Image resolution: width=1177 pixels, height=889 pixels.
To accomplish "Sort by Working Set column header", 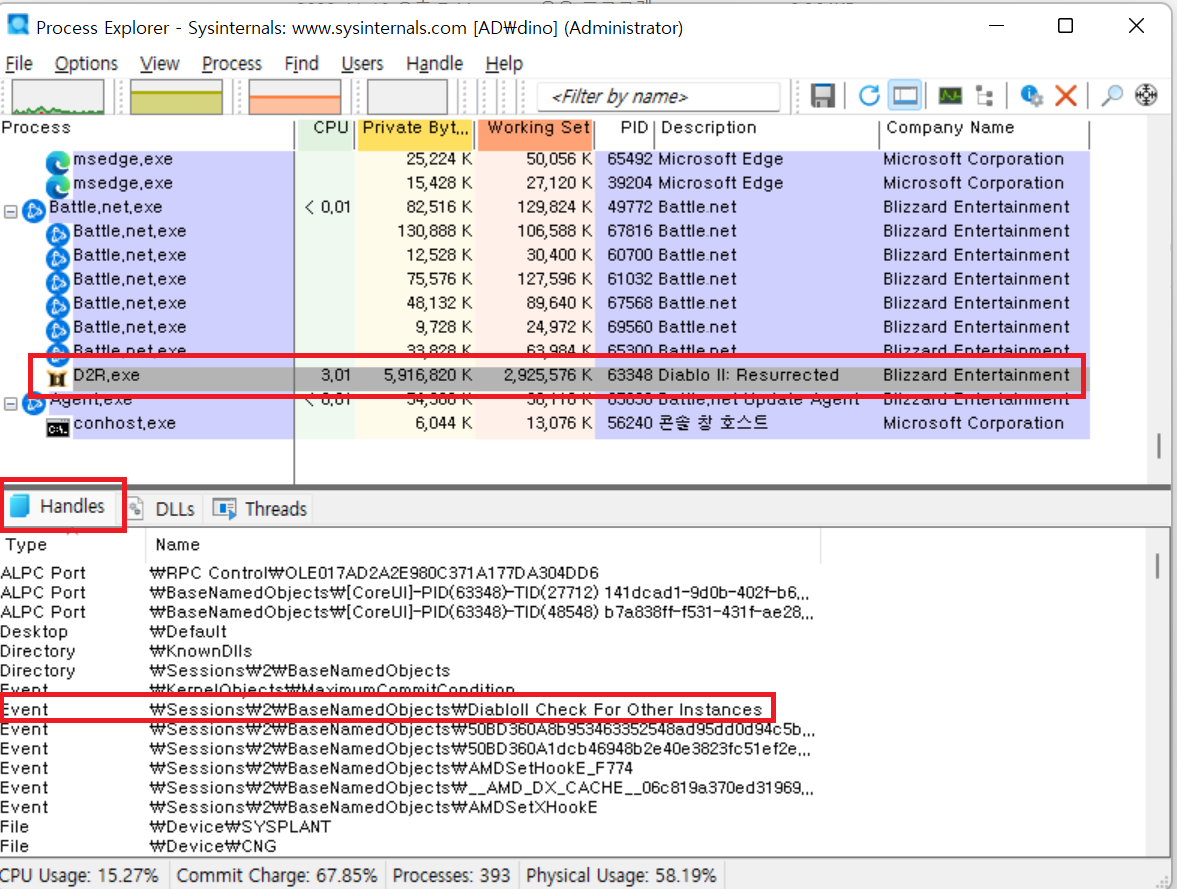I will pyautogui.click(x=535, y=128).
